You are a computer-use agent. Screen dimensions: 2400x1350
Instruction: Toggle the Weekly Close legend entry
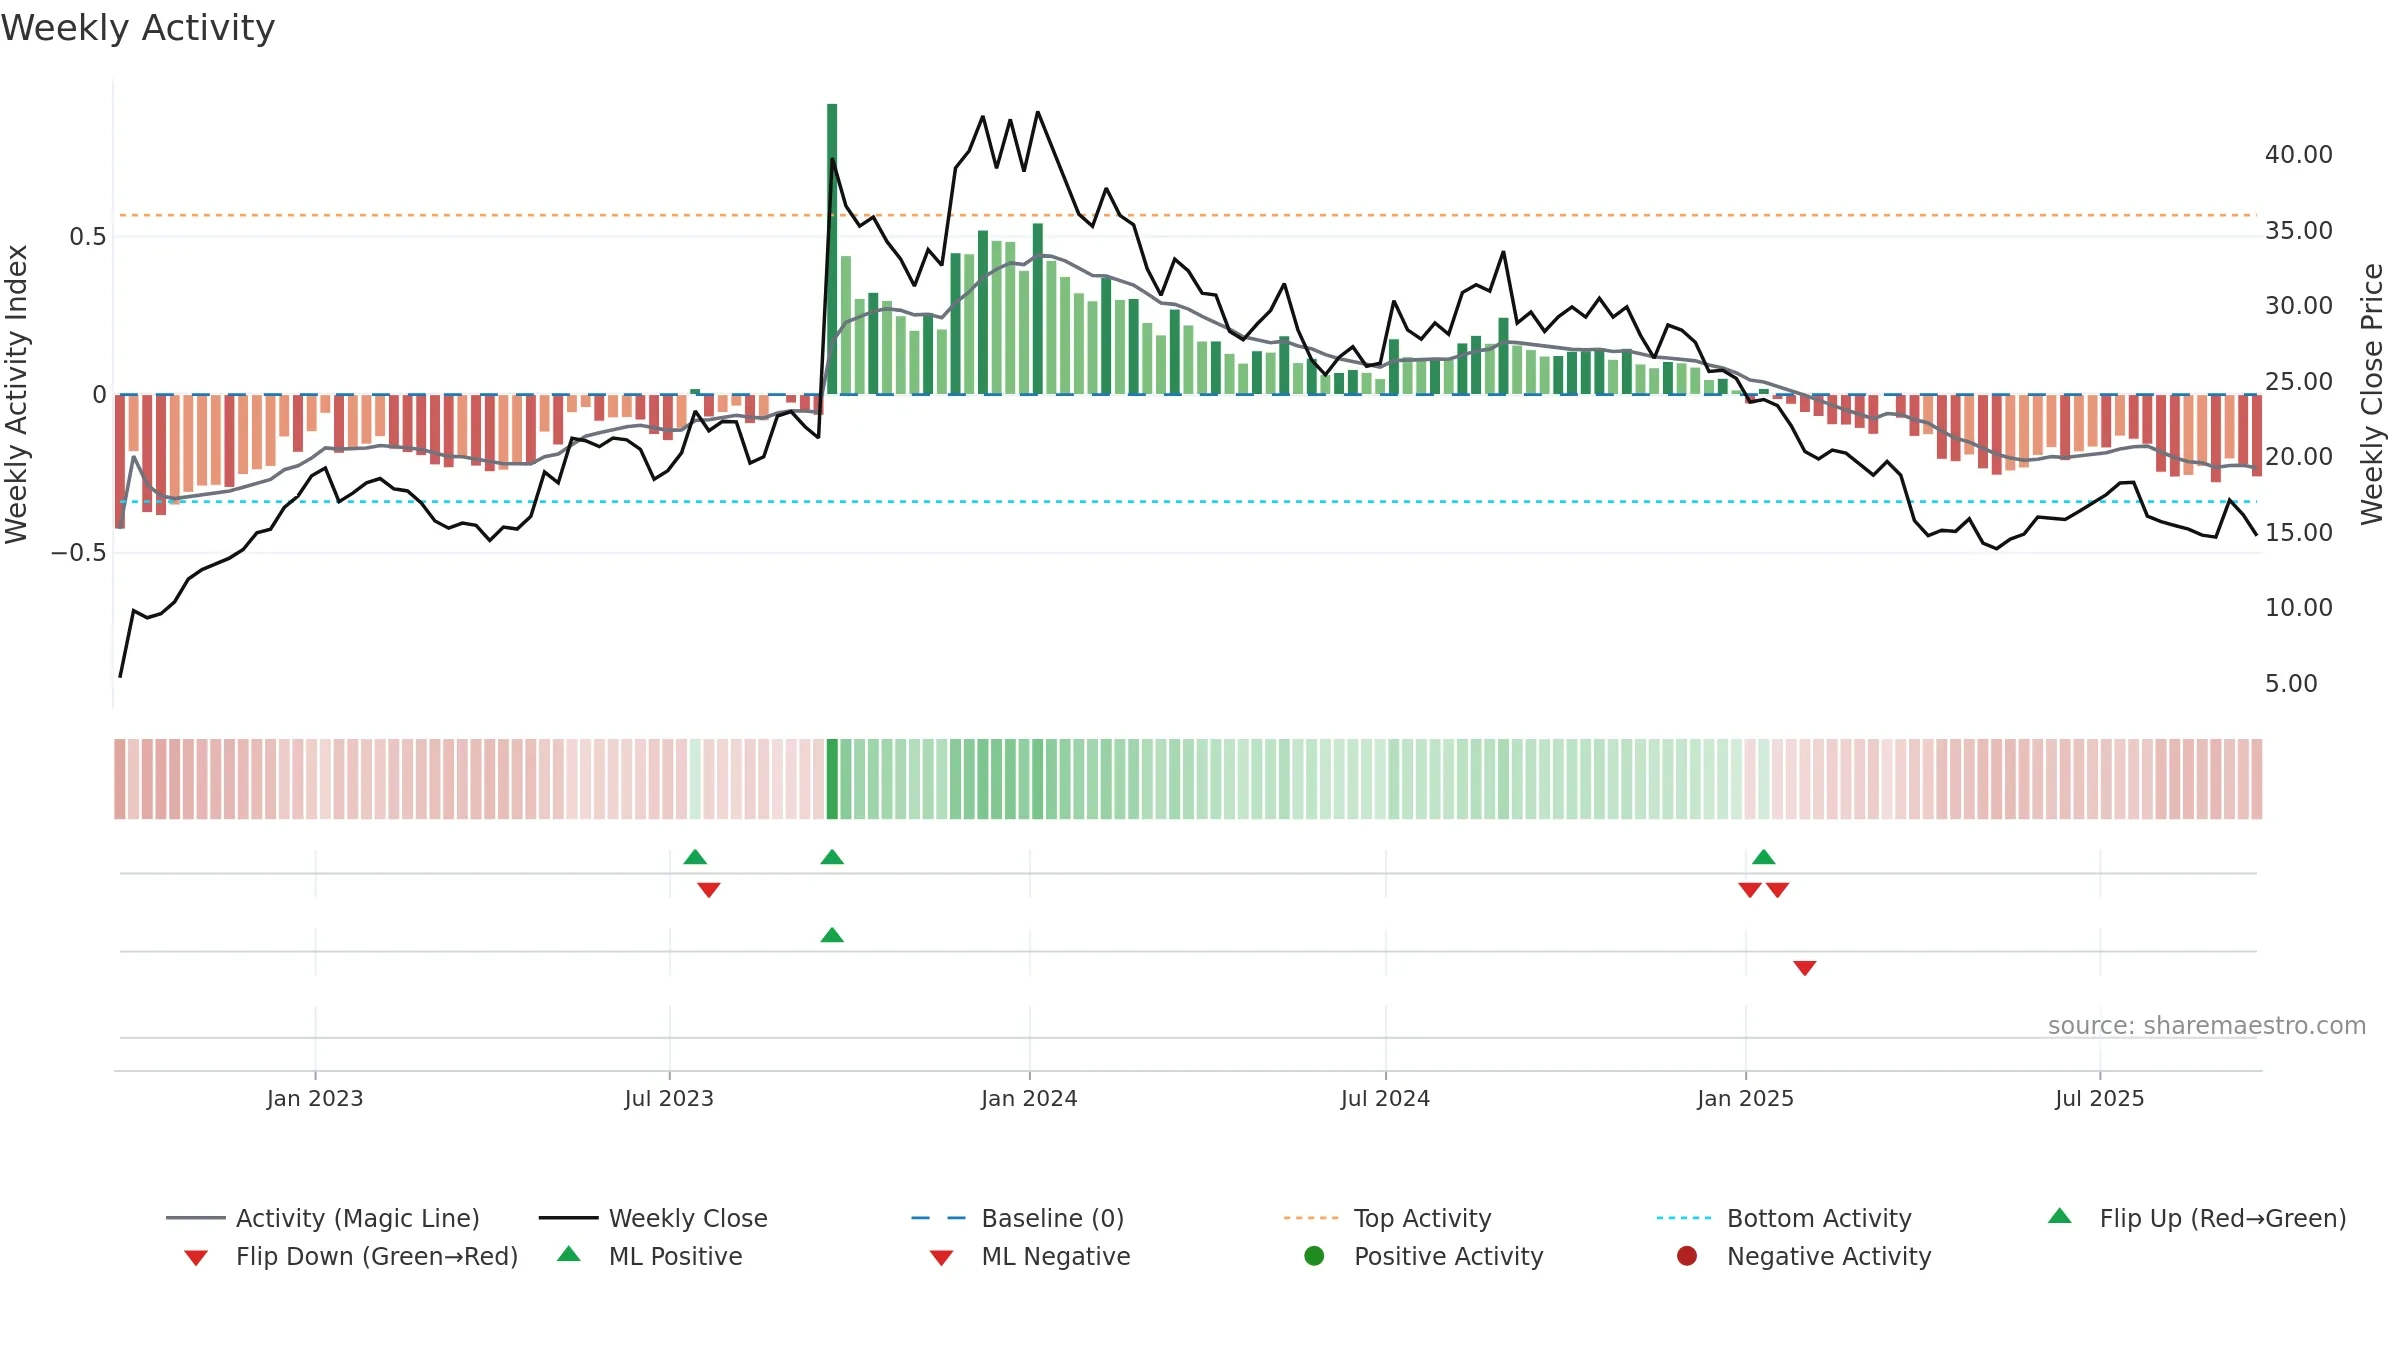(653, 1218)
